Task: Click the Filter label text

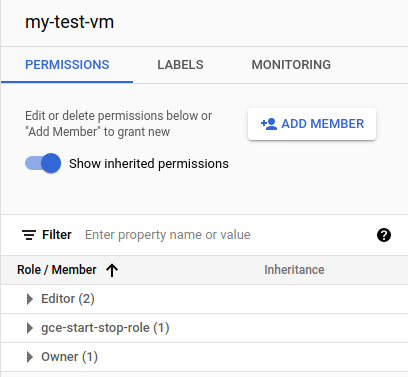Action: [x=57, y=235]
